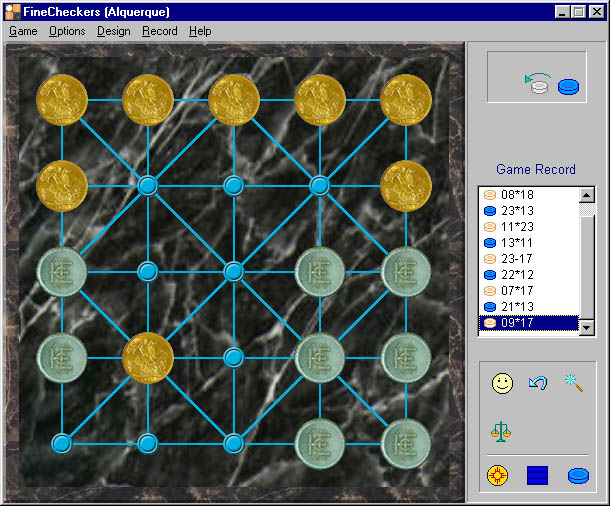Select move 09*17 in Game Record

528,323
